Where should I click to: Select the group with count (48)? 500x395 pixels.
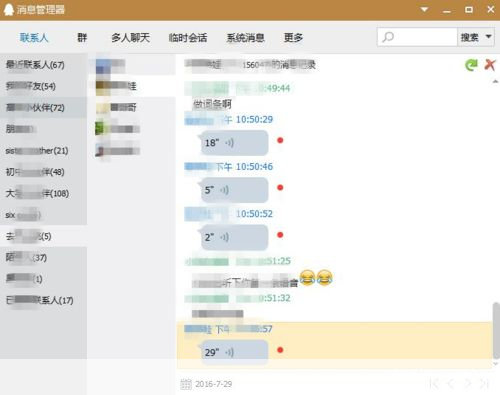[43, 172]
